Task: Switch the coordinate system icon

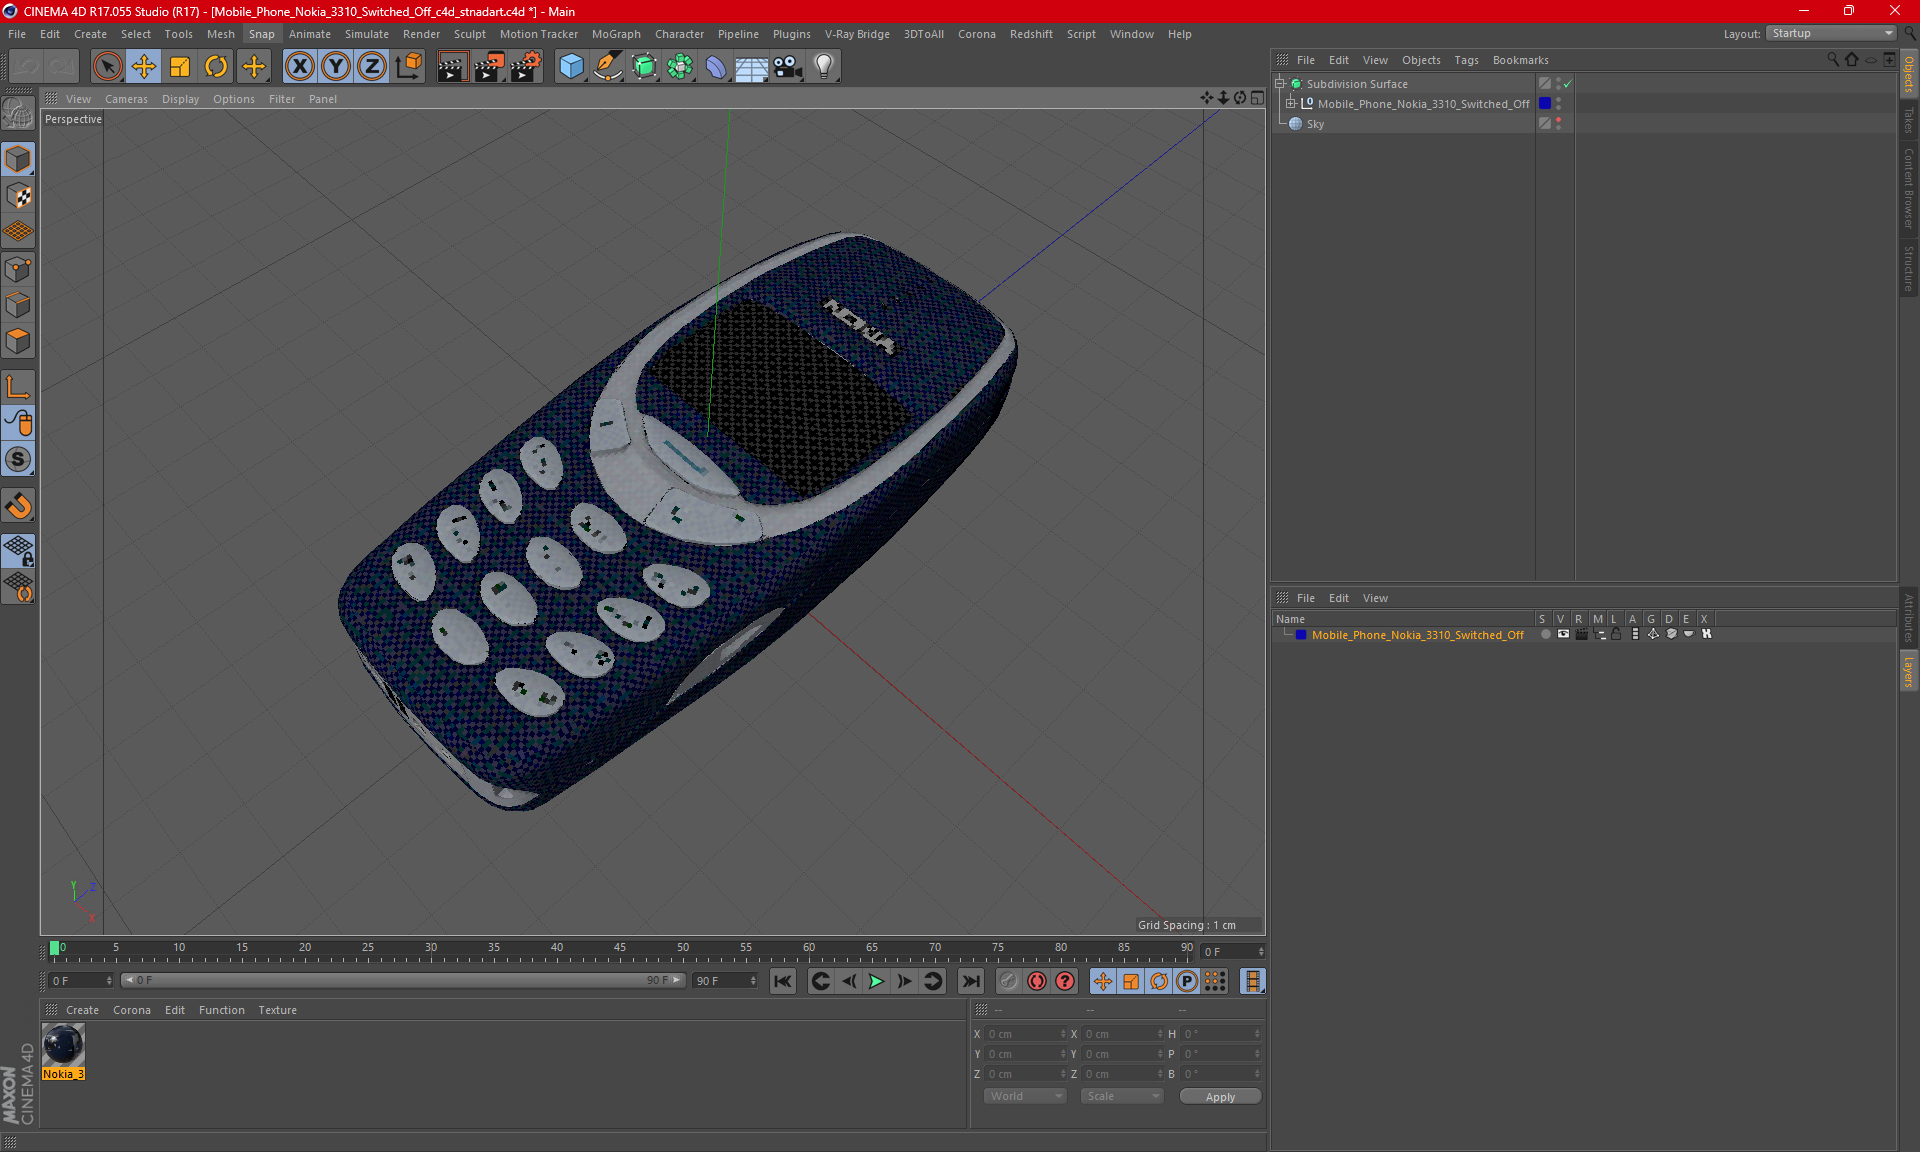Action: tap(408, 66)
